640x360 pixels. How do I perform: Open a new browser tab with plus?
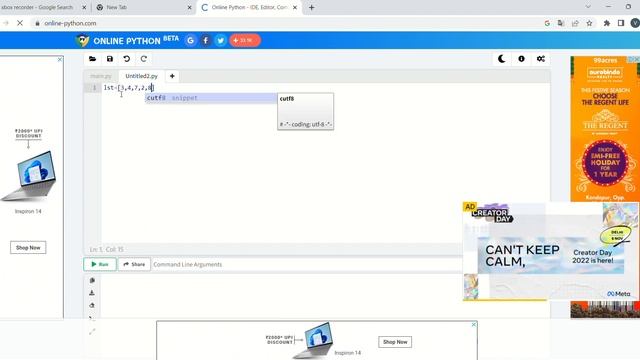(x=311, y=7)
